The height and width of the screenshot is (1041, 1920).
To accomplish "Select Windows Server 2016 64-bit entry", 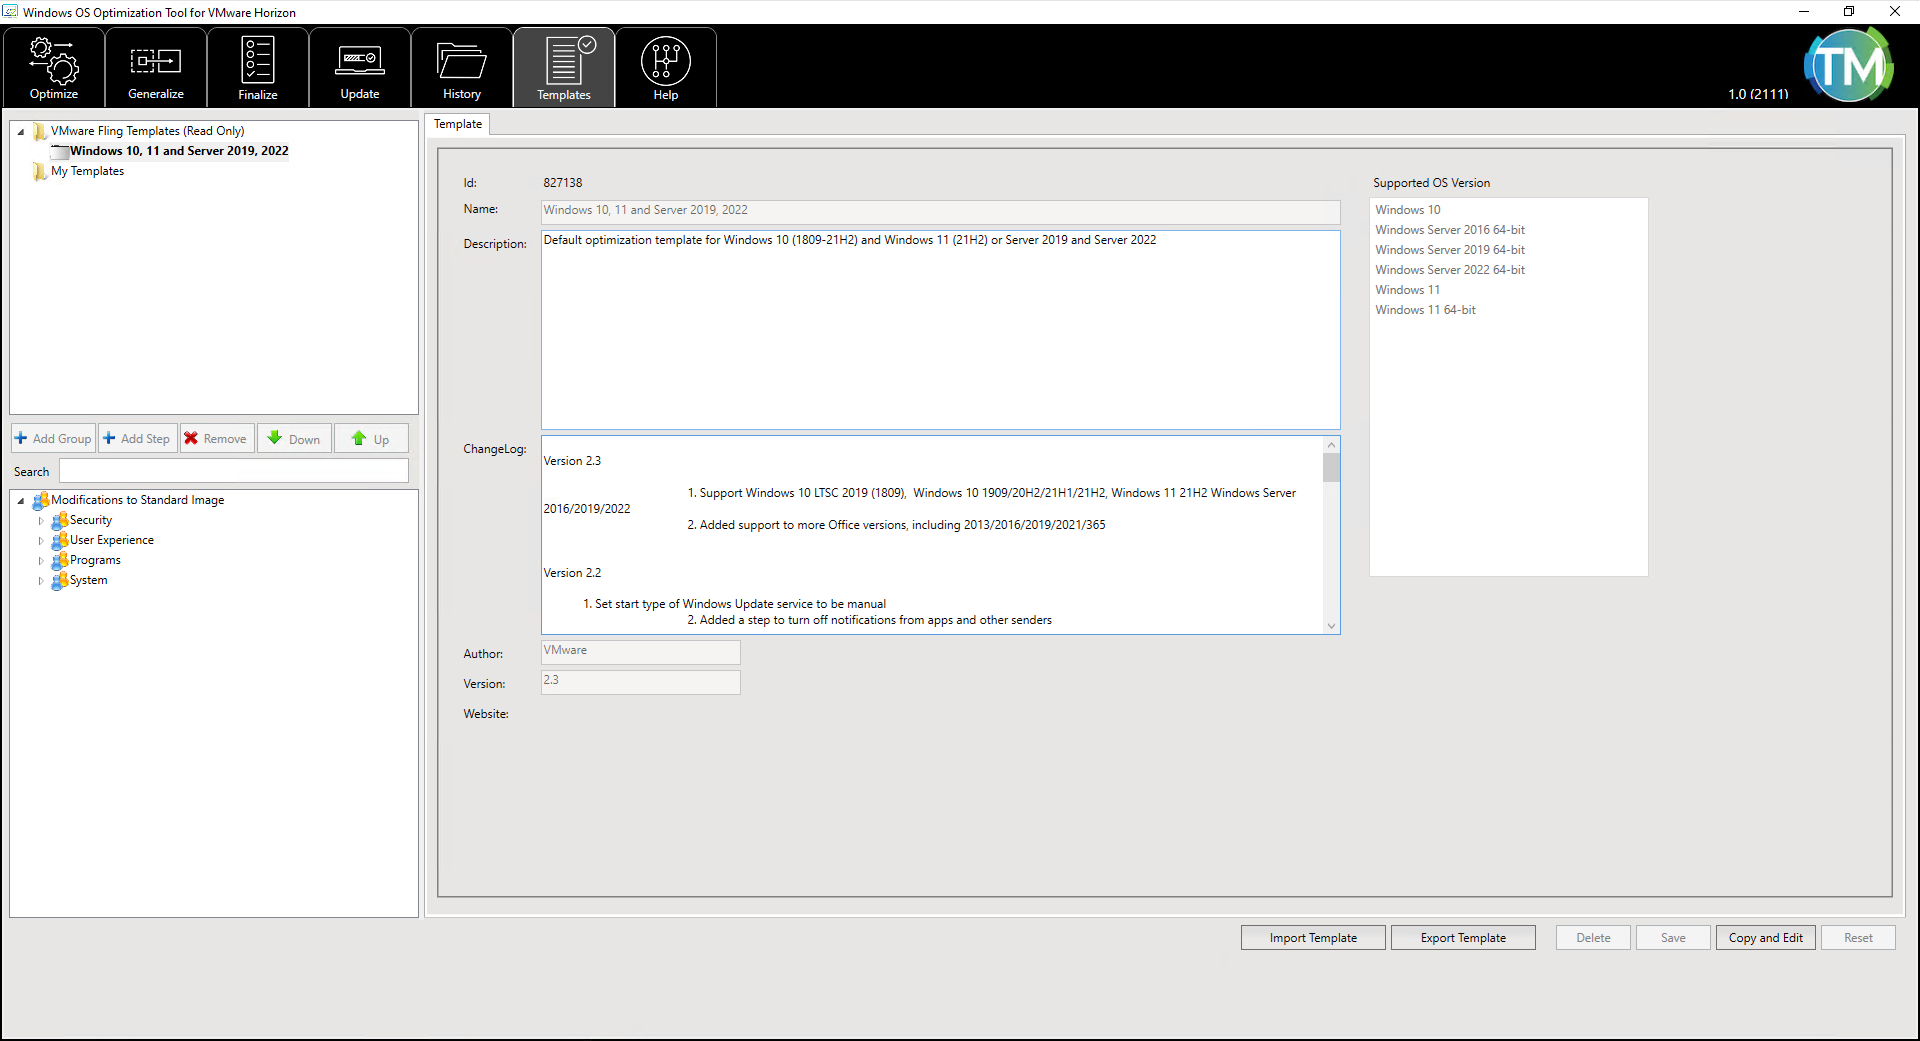I will 1449,230.
